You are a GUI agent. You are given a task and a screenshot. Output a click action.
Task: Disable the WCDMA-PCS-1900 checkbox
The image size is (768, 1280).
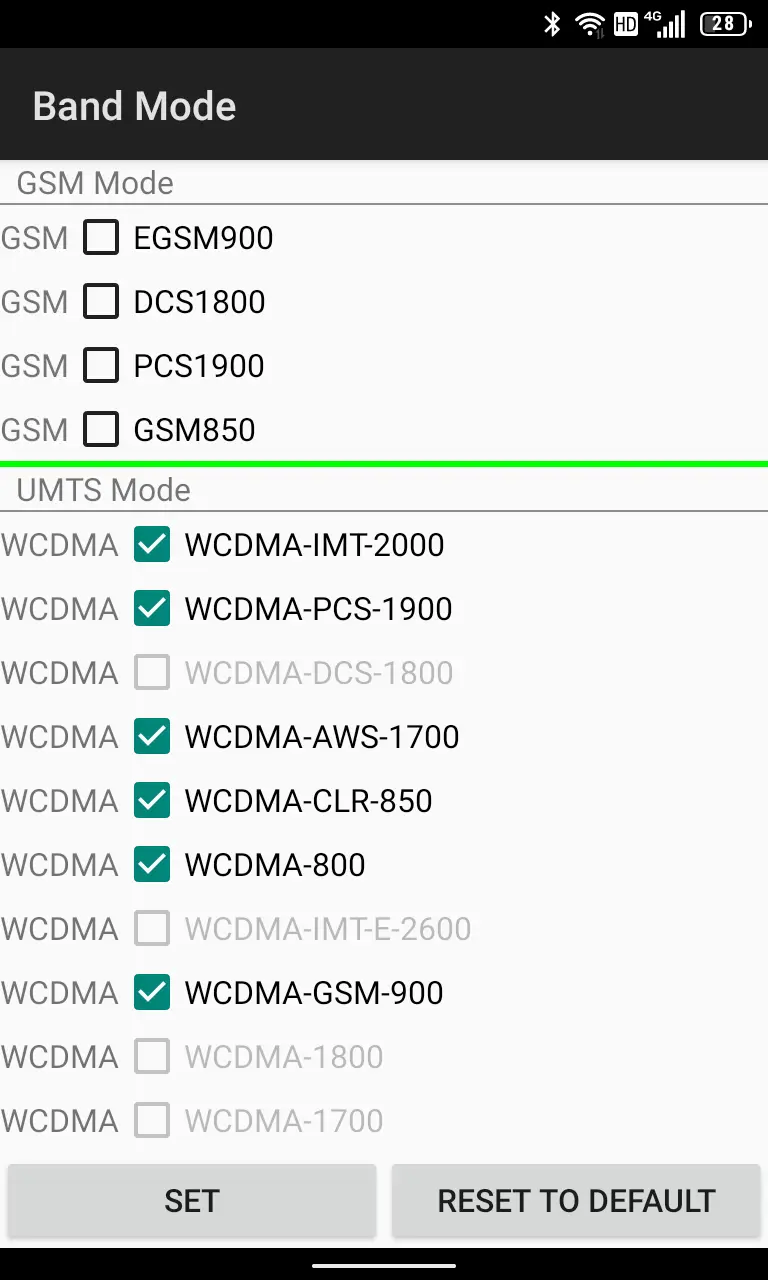click(152, 609)
